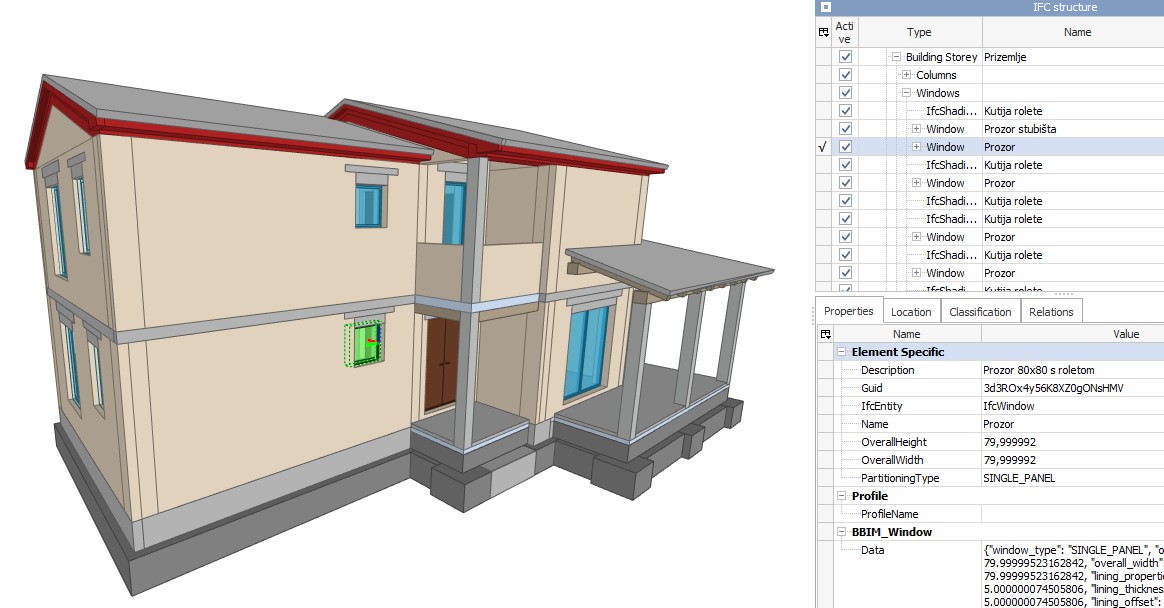Toggle Active checkbox for the Columns row

click(x=845, y=75)
